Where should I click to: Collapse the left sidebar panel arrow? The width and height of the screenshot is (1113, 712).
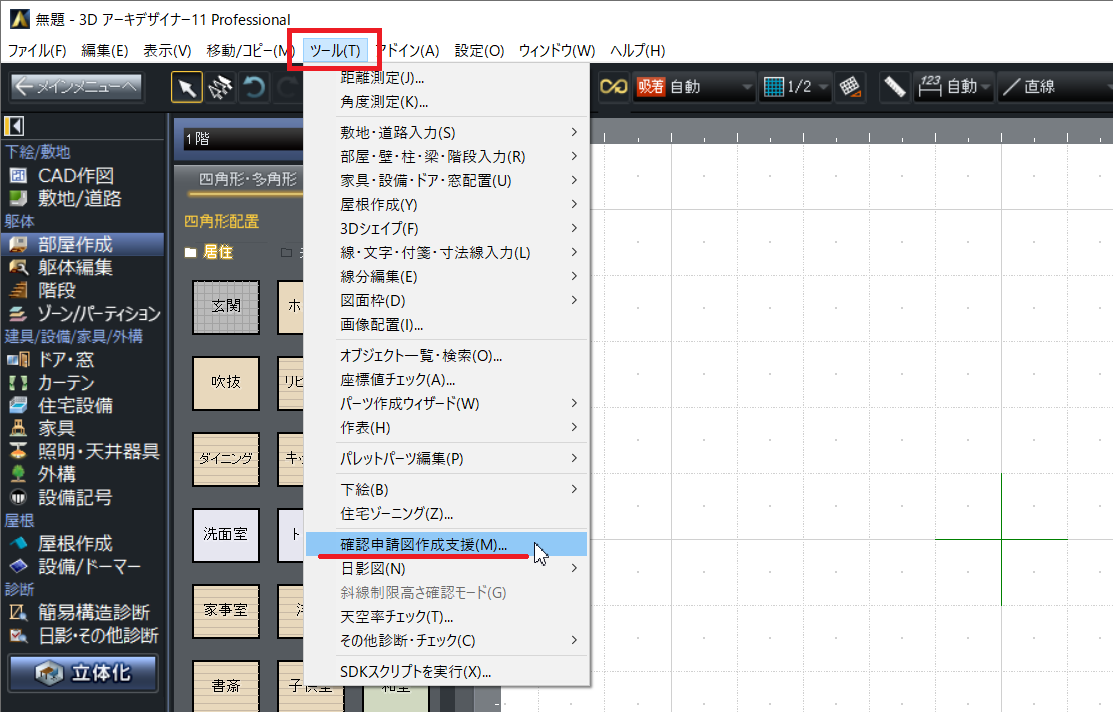[14, 126]
